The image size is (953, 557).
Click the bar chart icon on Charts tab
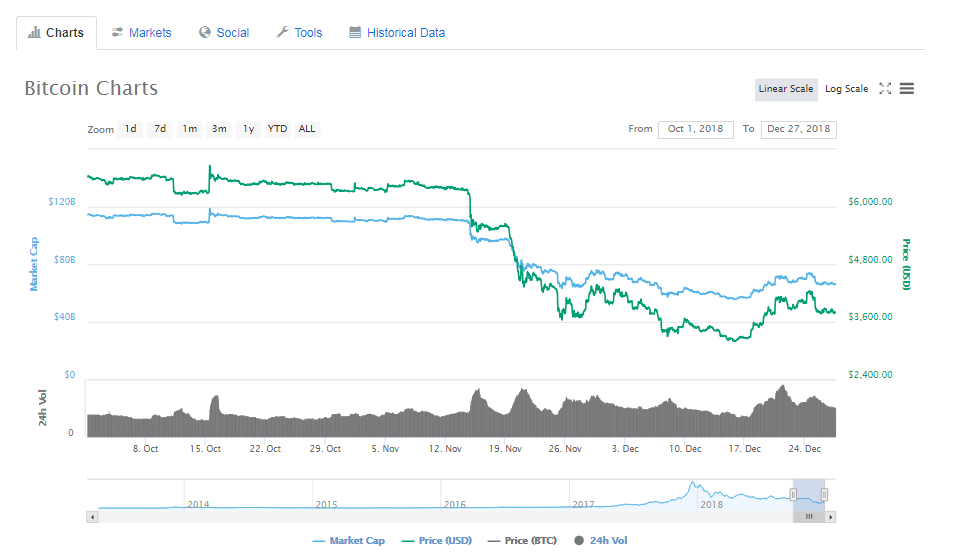34,32
